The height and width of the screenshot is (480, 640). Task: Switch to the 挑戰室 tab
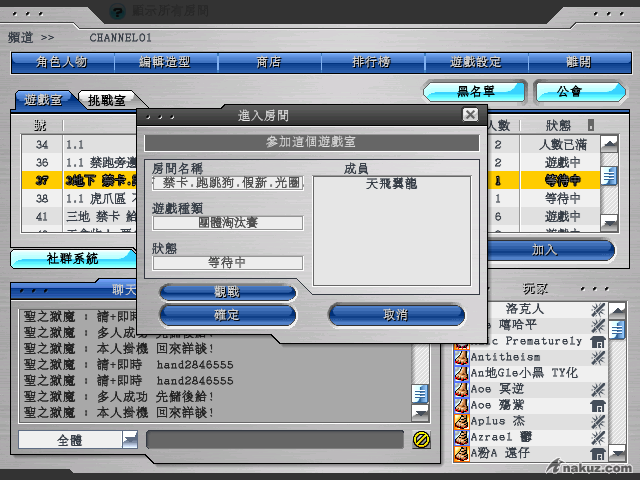107,101
